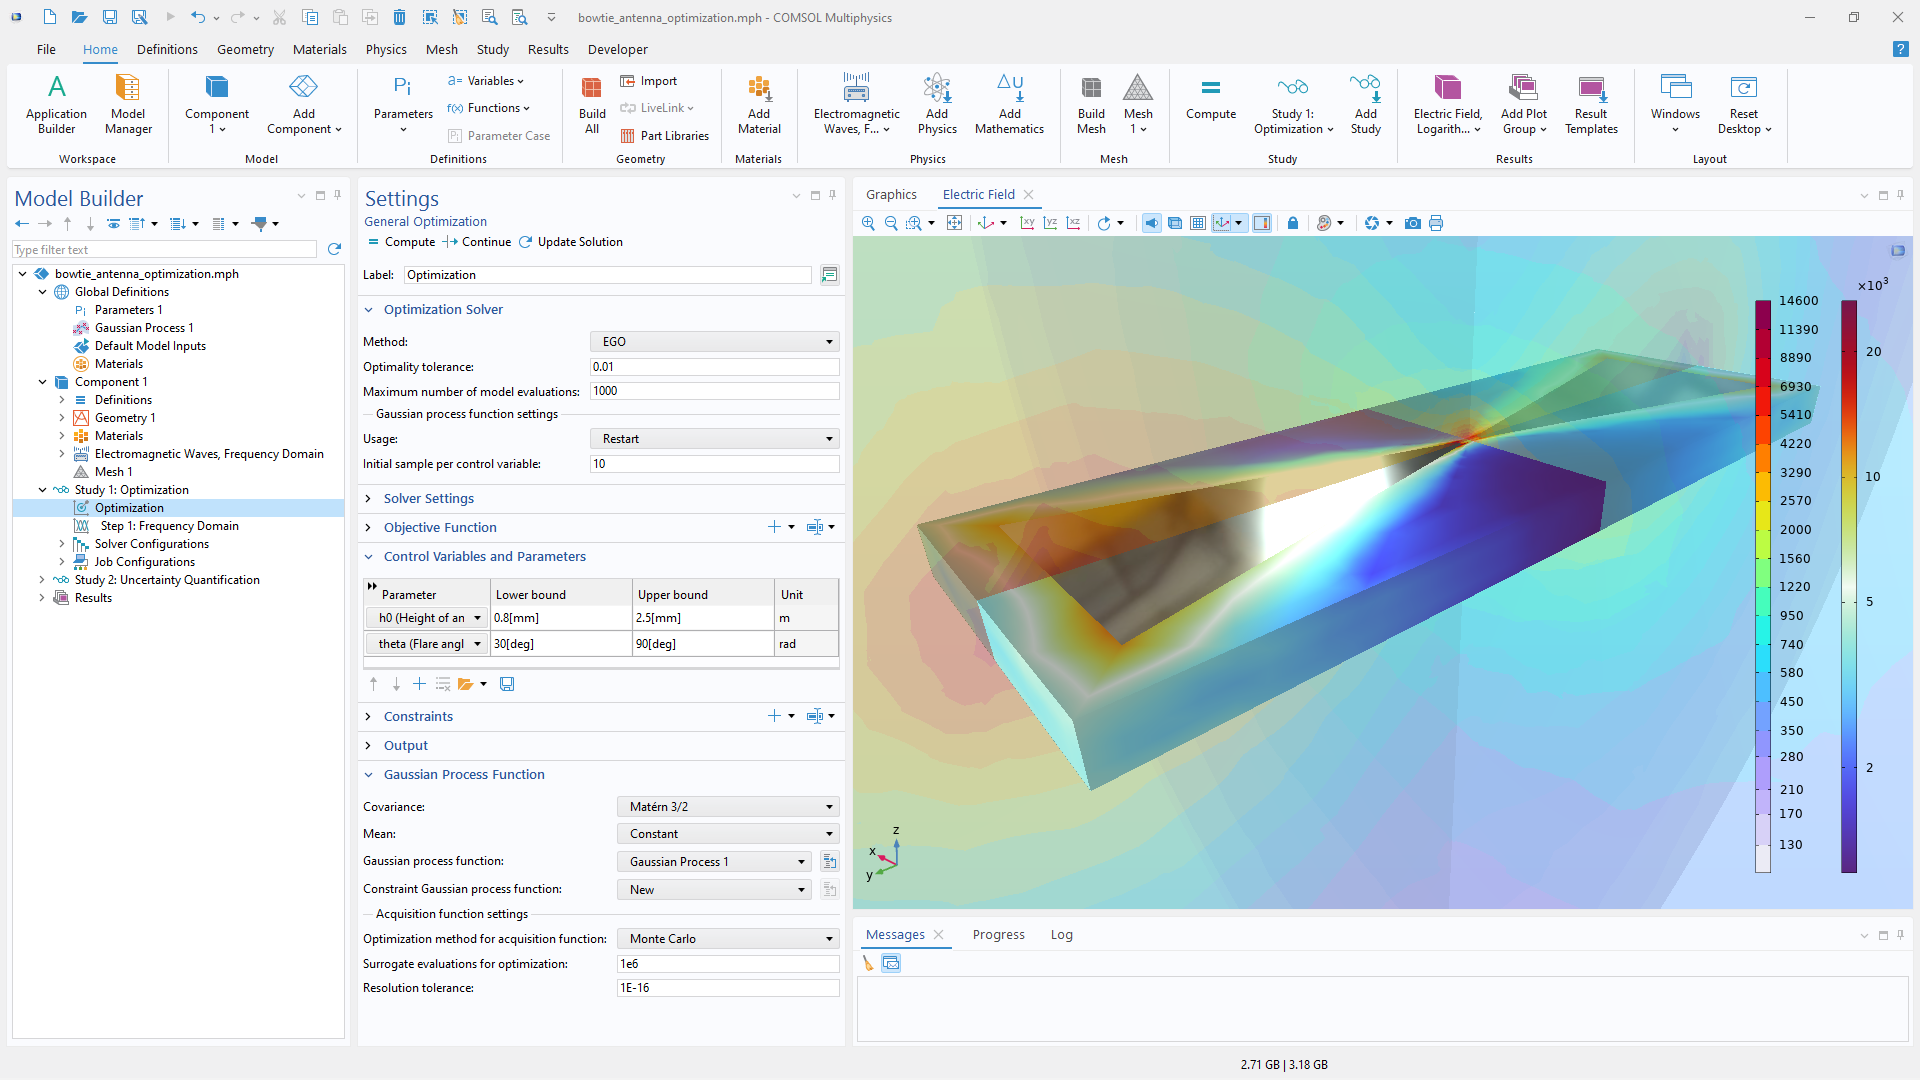Click Add Material in the ribbon

click(759, 104)
